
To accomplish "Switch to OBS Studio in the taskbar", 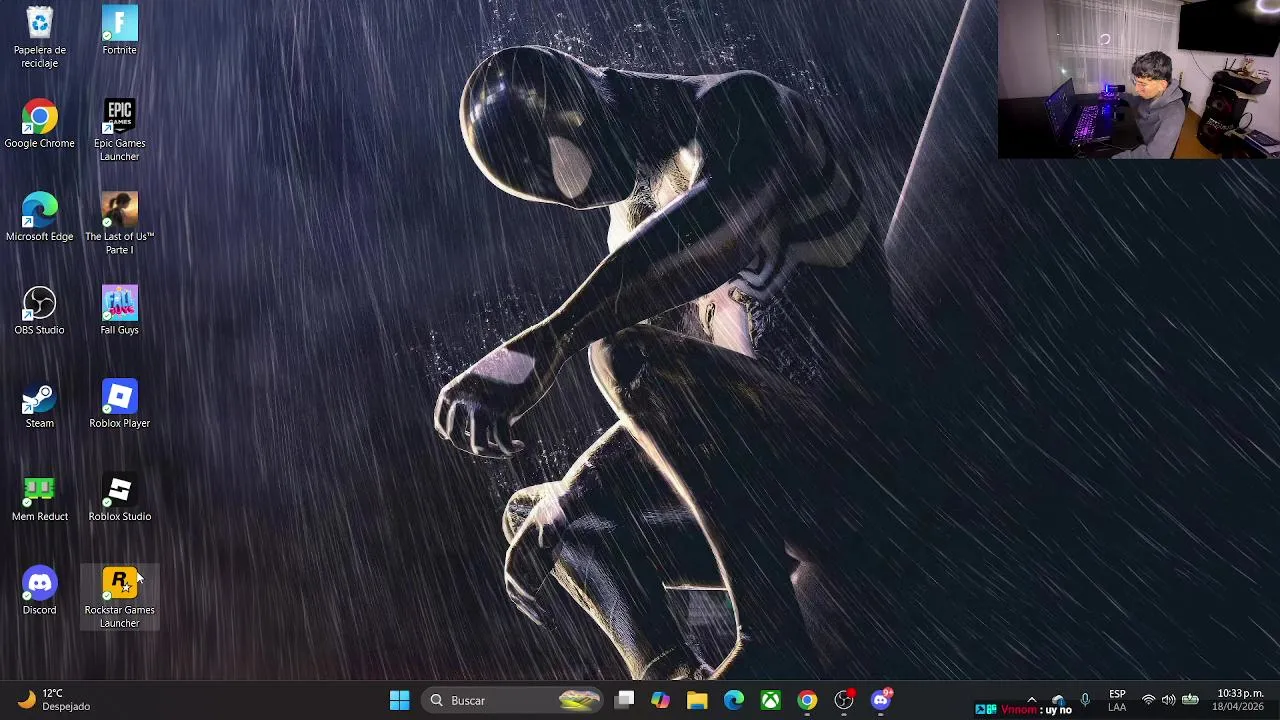I will (x=844, y=700).
